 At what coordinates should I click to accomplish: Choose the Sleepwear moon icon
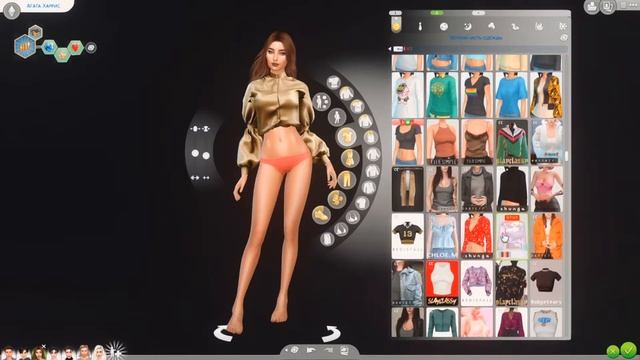coord(468,27)
